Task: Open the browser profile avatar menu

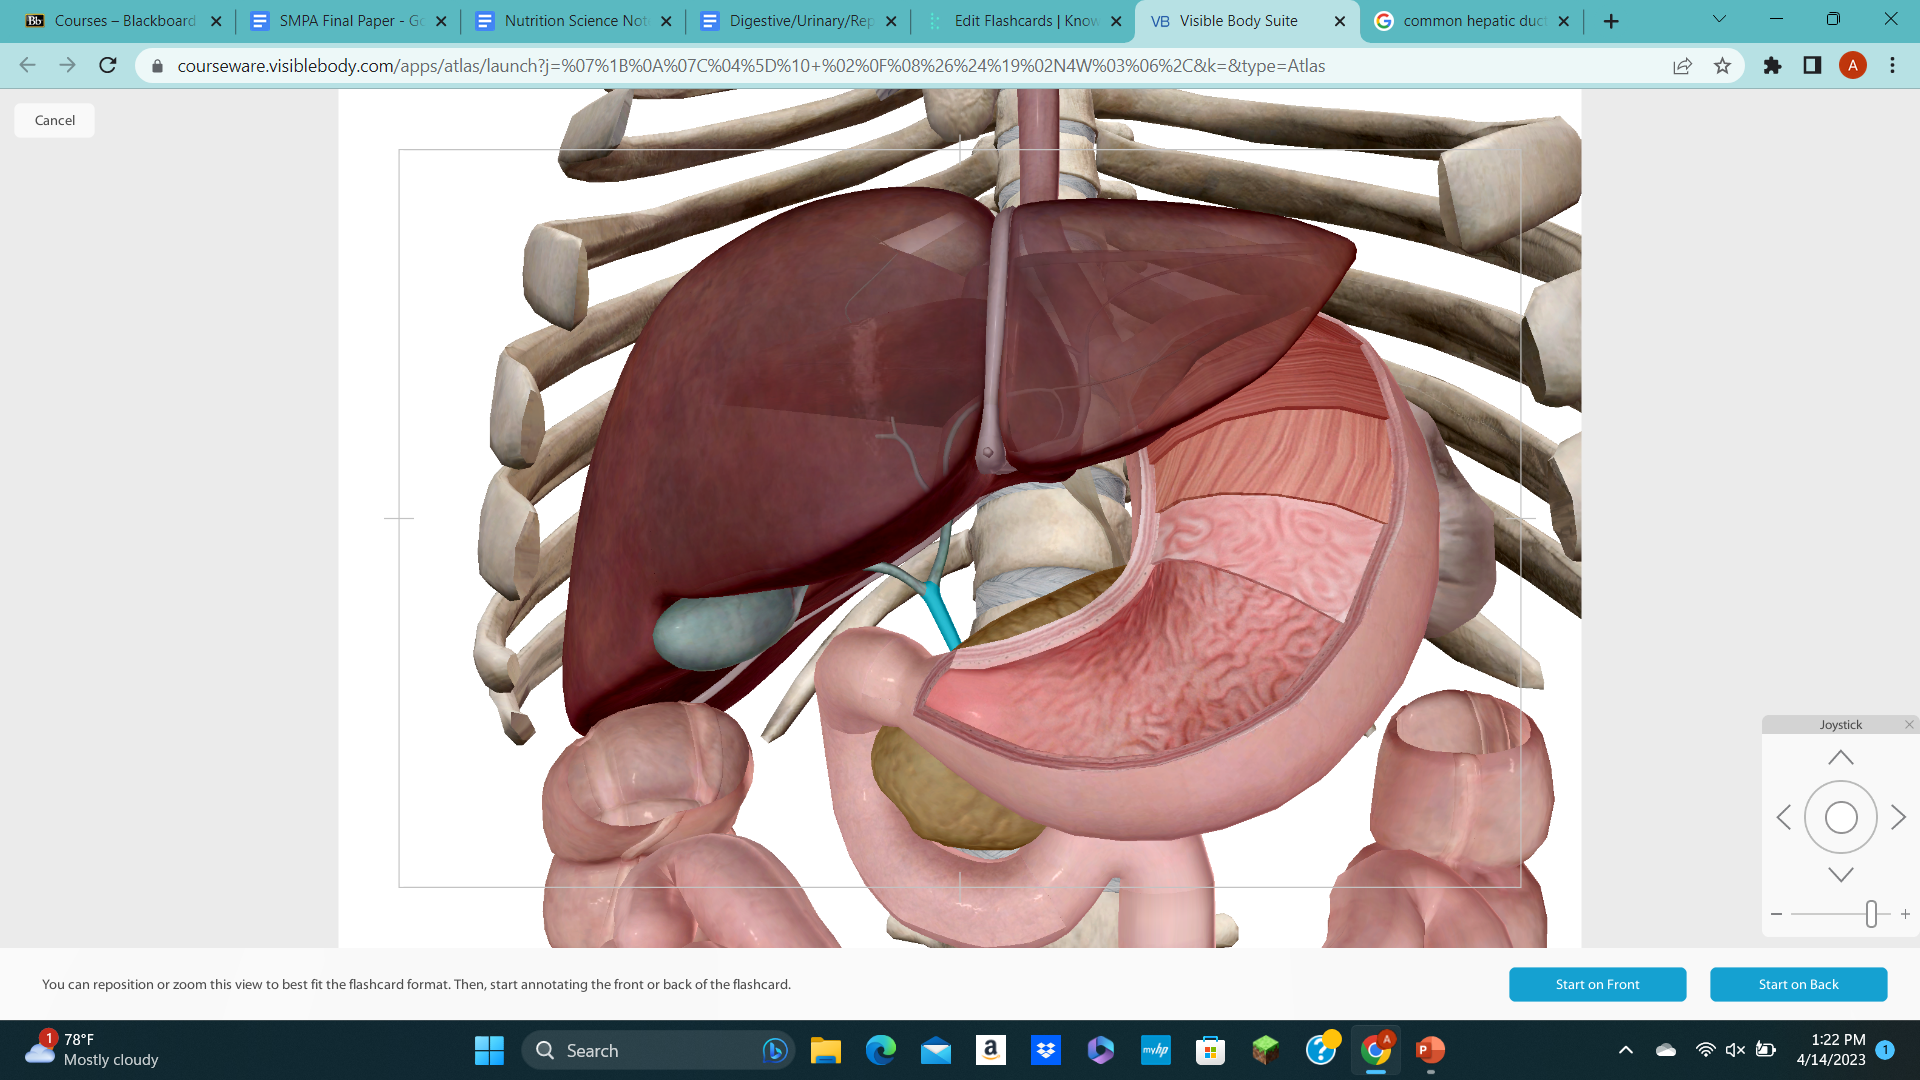Action: (x=1854, y=65)
